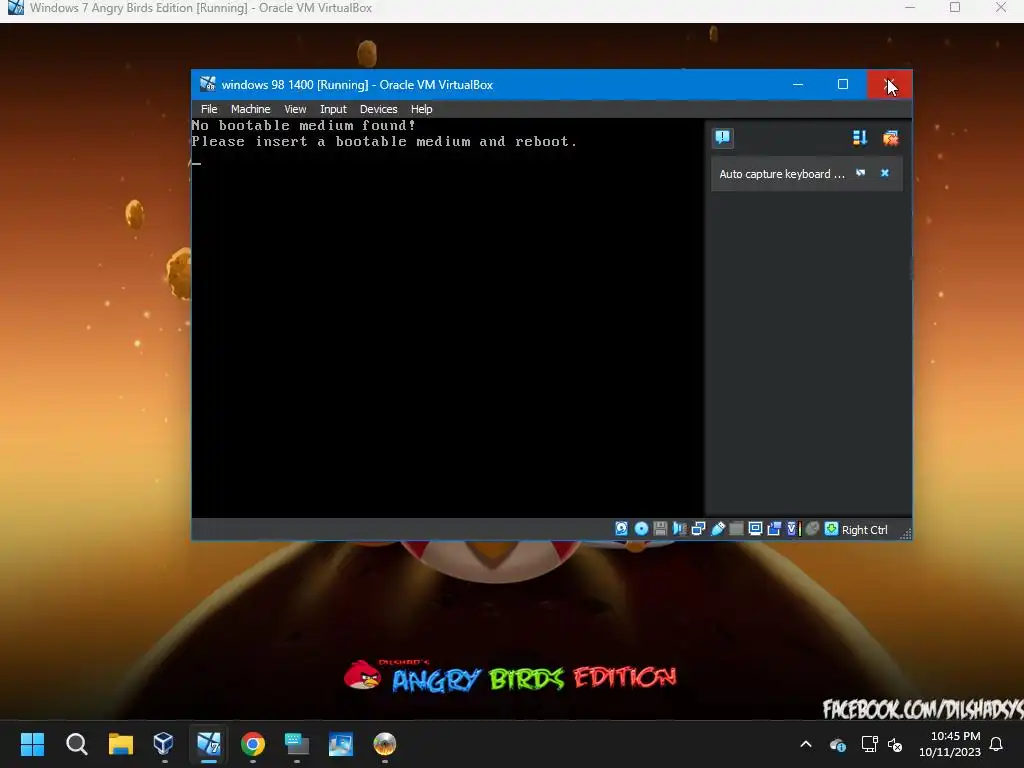Open the notifications bell
Viewport: 1024px width, 768px height.
[x=996, y=744]
